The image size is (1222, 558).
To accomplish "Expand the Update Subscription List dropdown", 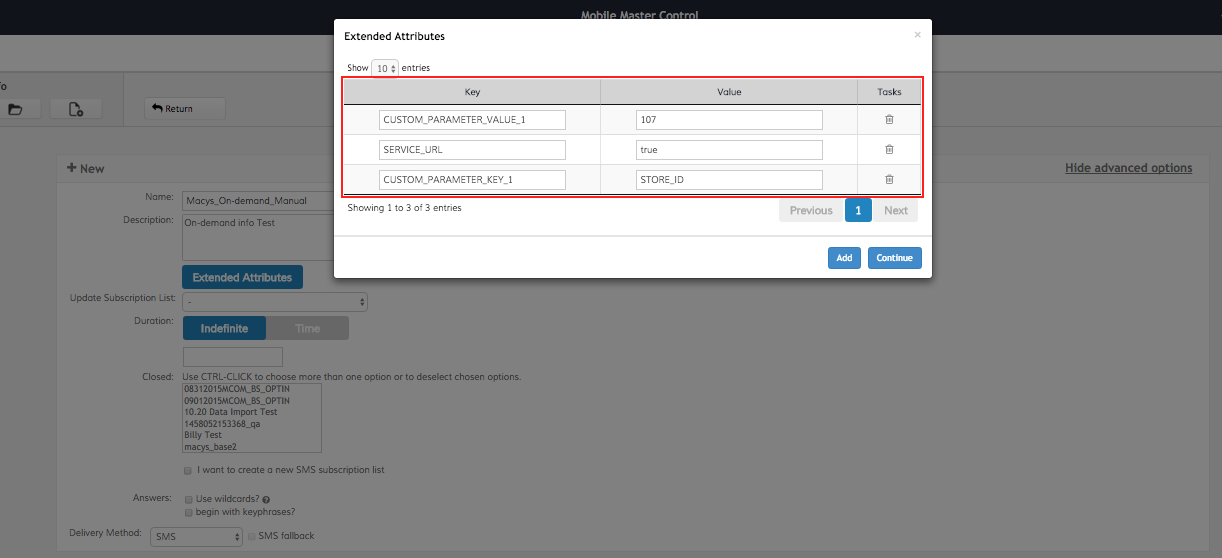I will coord(275,302).
